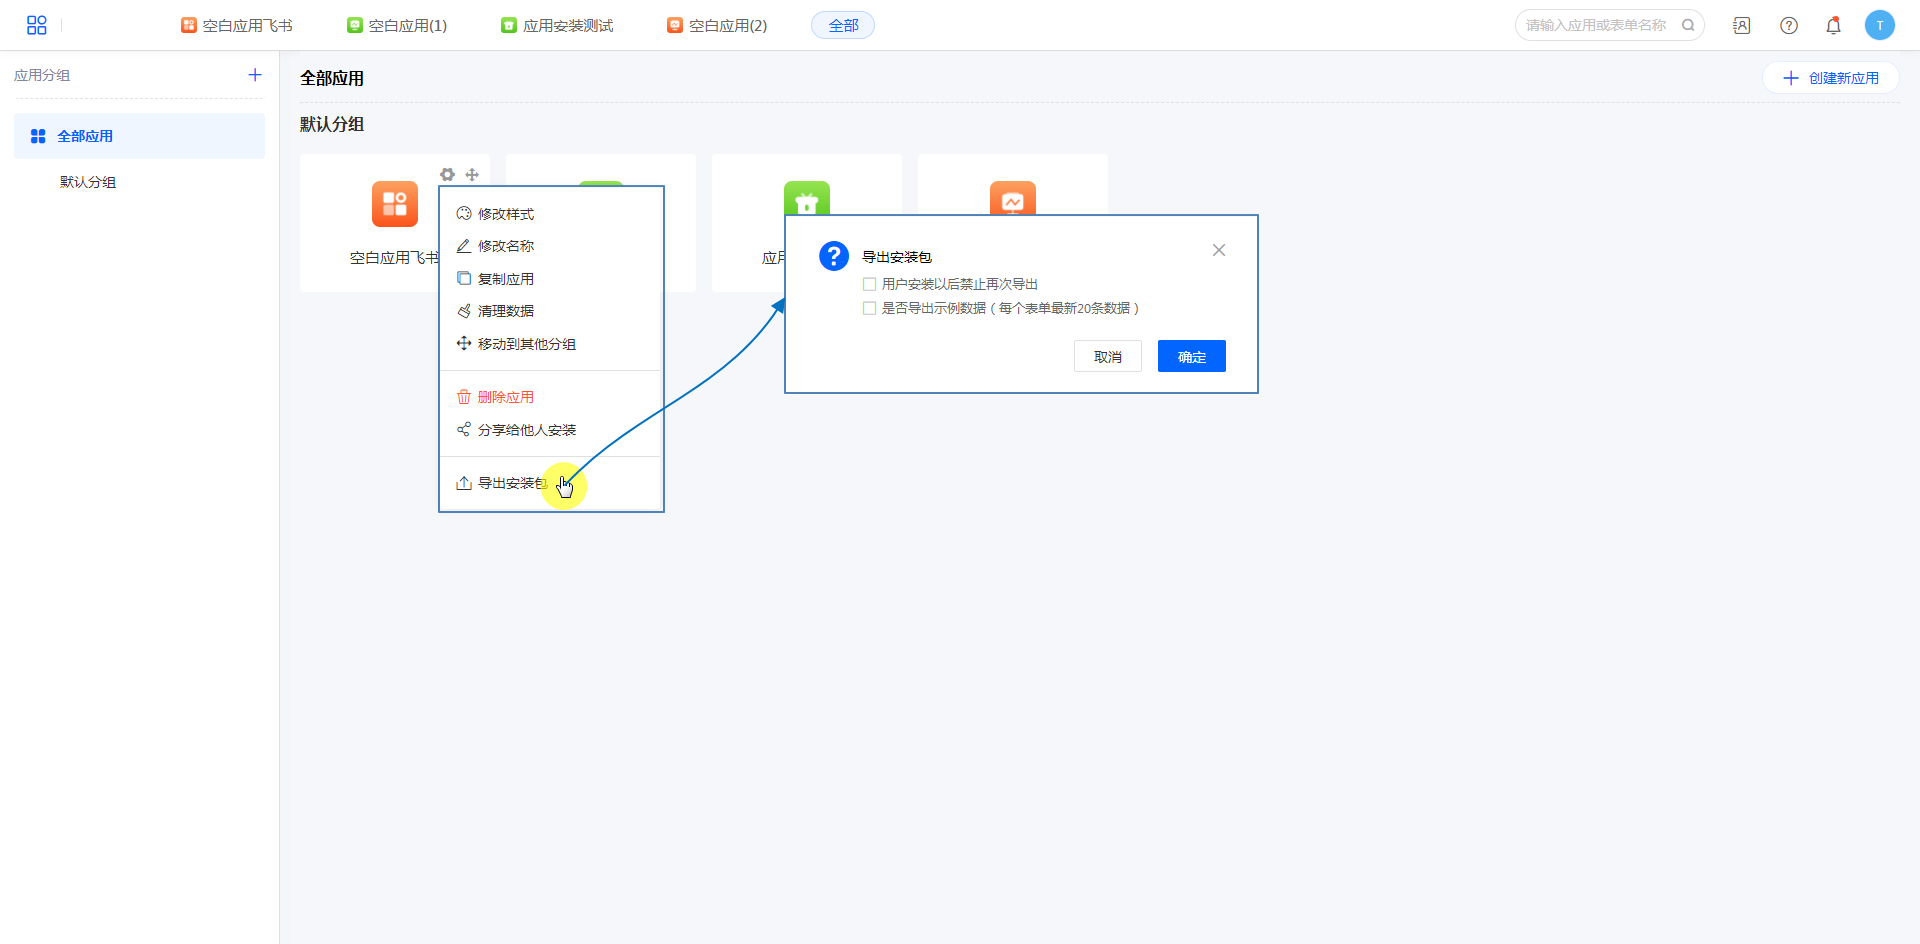The image size is (1920, 944).
Task: Choose 复制应用 in the menu
Action: (505, 279)
